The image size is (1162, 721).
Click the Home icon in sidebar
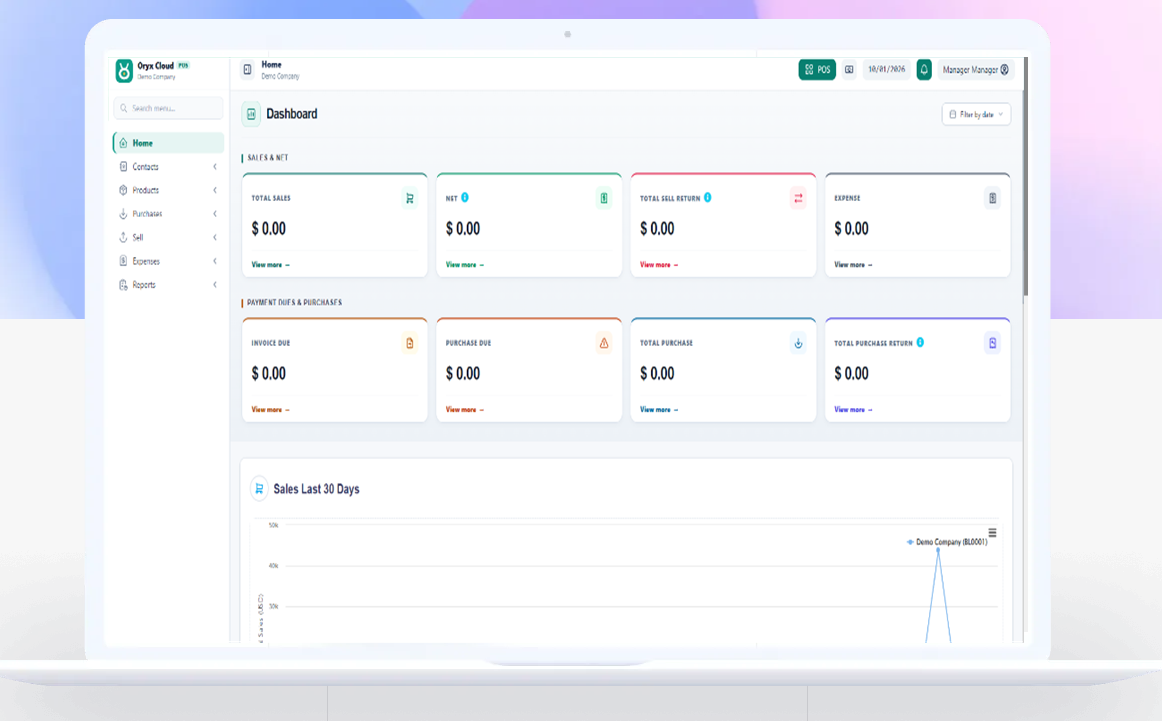[123, 143]
